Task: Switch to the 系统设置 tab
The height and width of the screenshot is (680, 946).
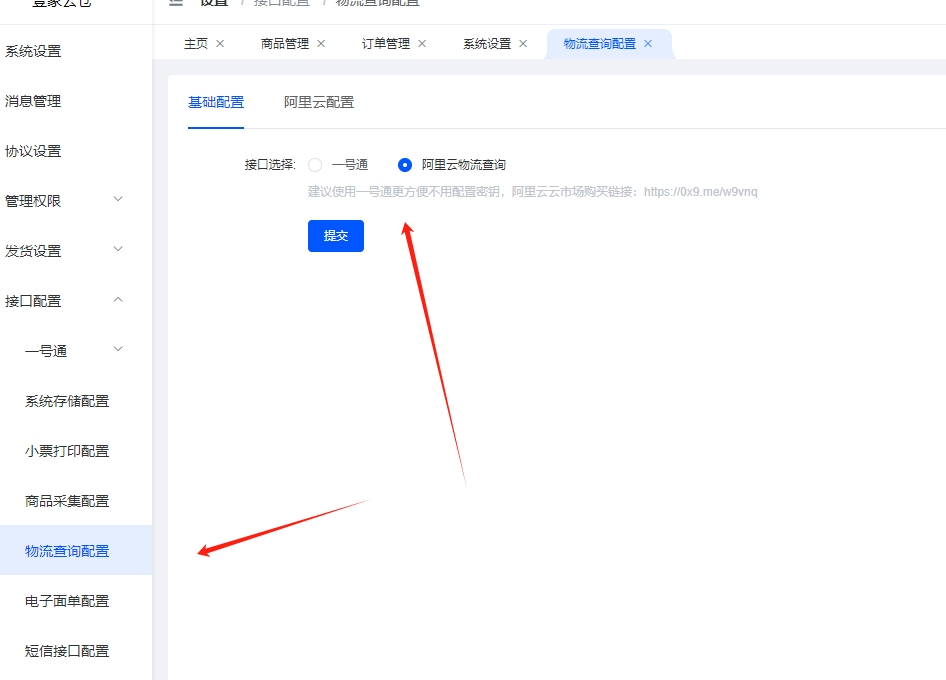Action: (487, 43)
